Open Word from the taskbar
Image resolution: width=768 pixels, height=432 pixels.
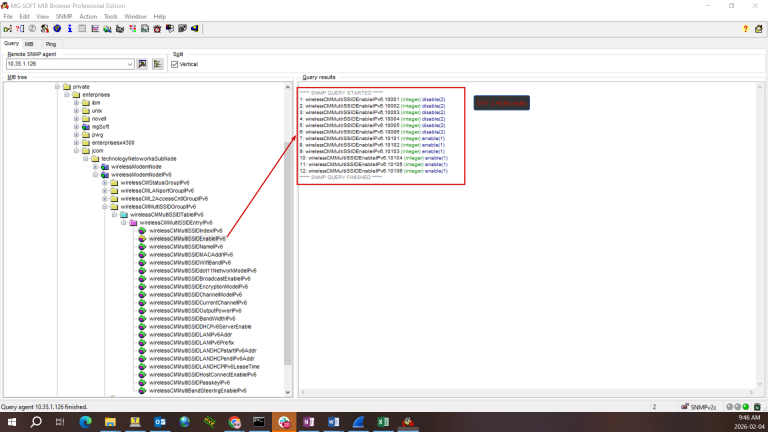(x=334, y=422)
